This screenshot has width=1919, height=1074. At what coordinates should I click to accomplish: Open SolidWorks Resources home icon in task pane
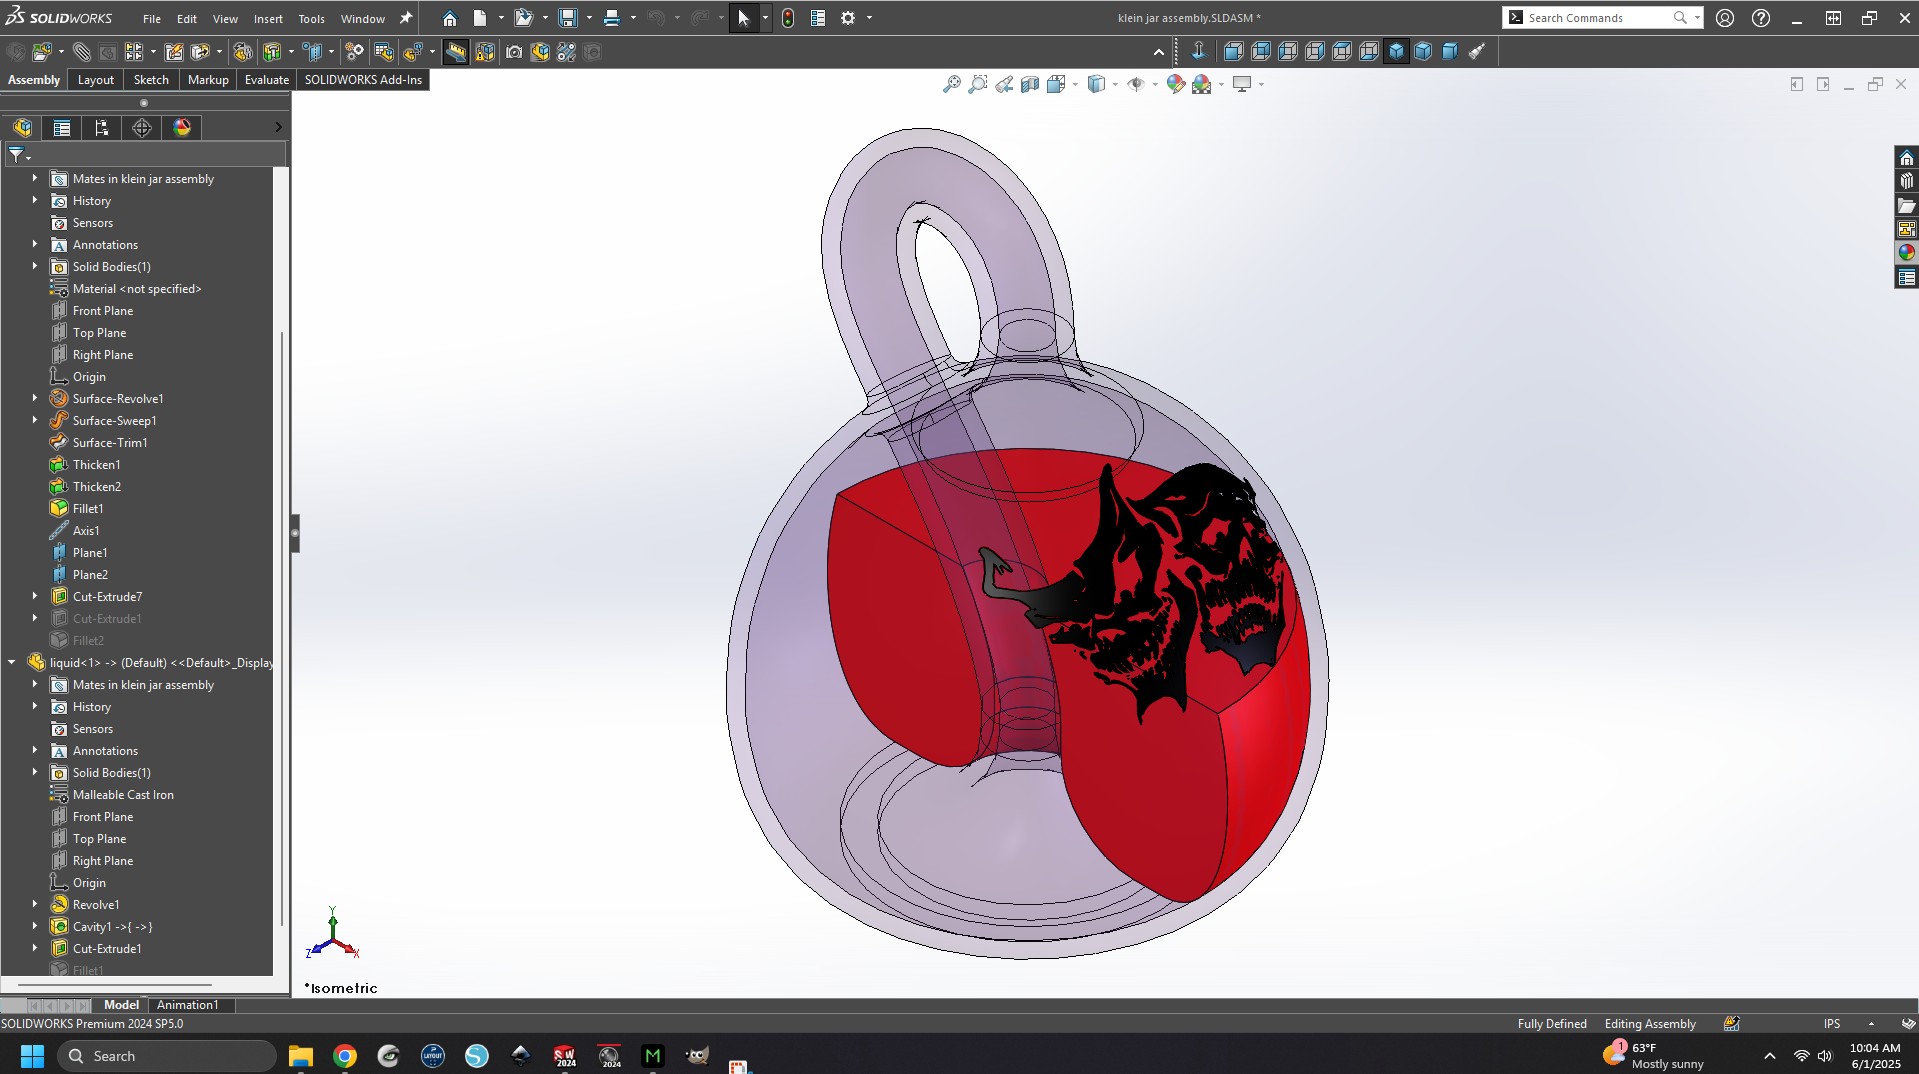coord(1906,158)
